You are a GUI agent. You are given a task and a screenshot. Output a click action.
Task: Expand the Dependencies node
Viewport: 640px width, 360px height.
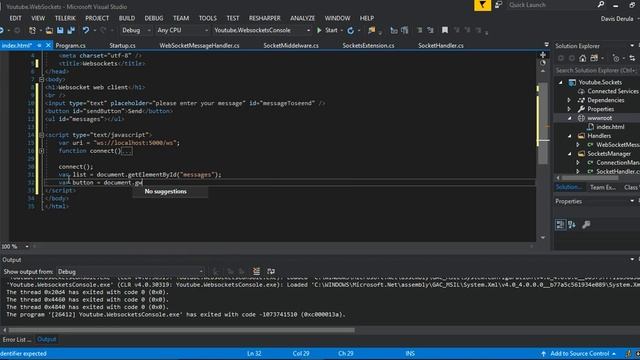coord(569,100)
